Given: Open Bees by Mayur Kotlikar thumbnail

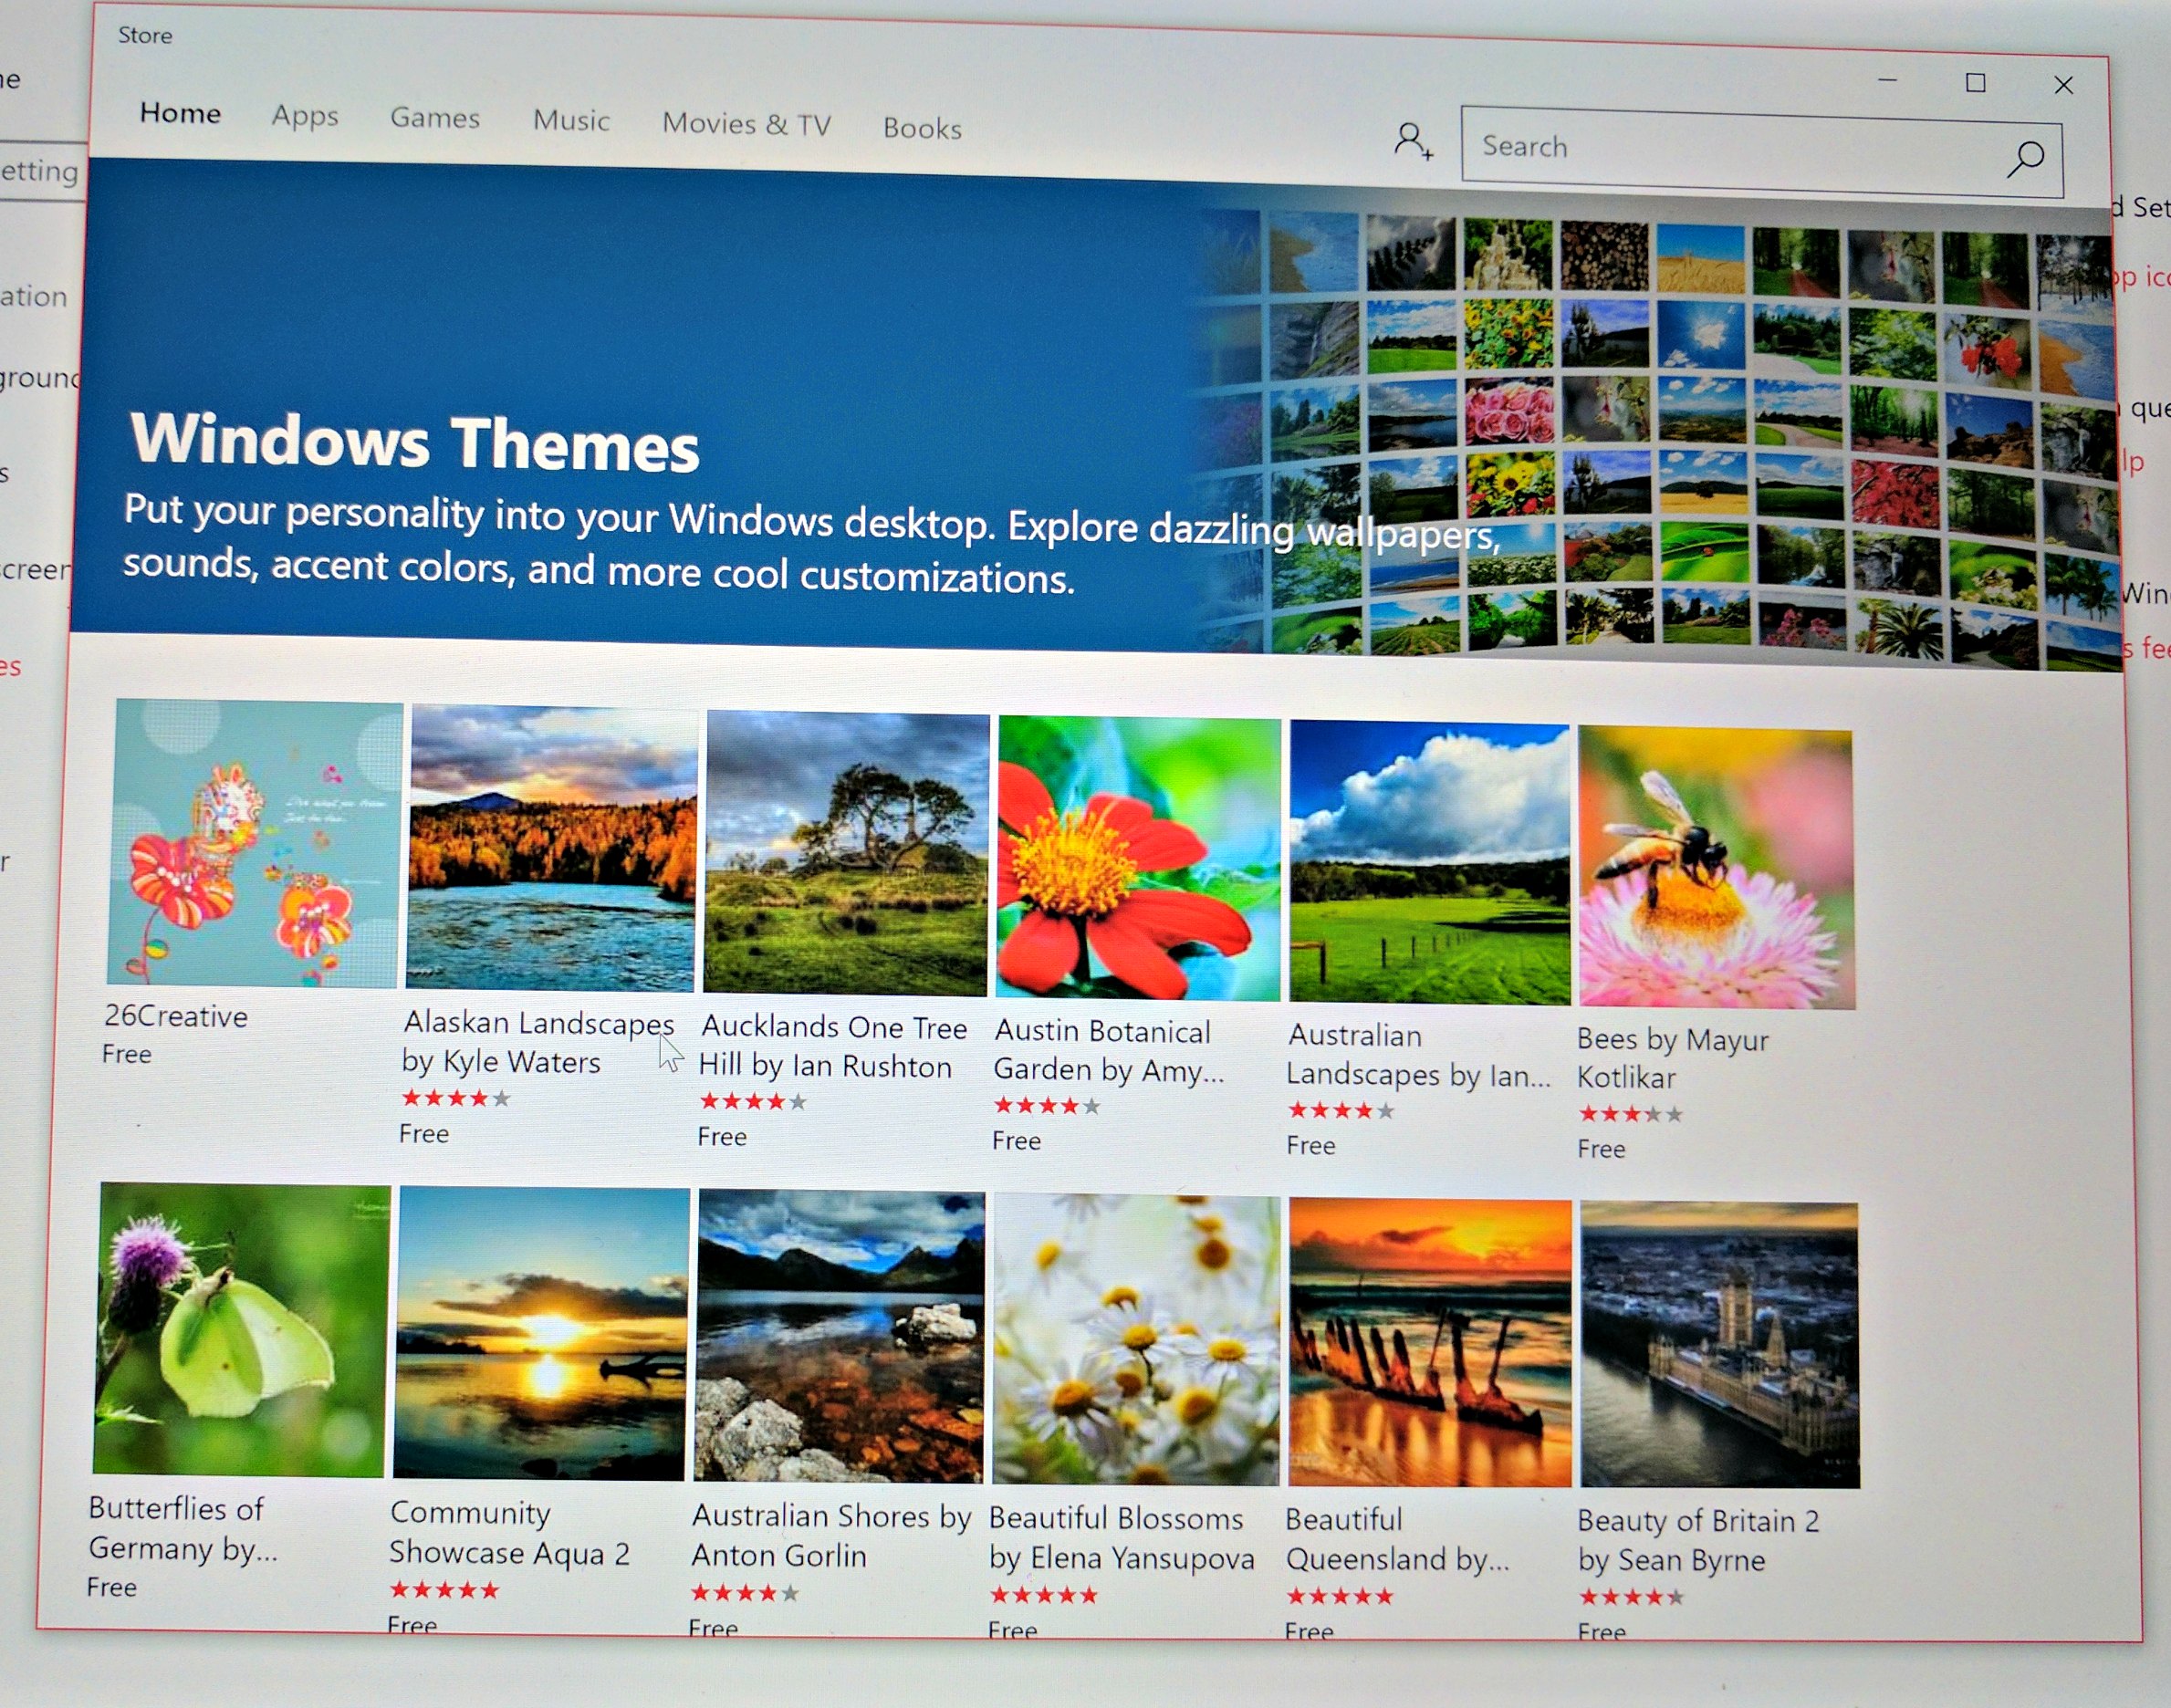Looking at the screenshot, I should [1716, 868].
